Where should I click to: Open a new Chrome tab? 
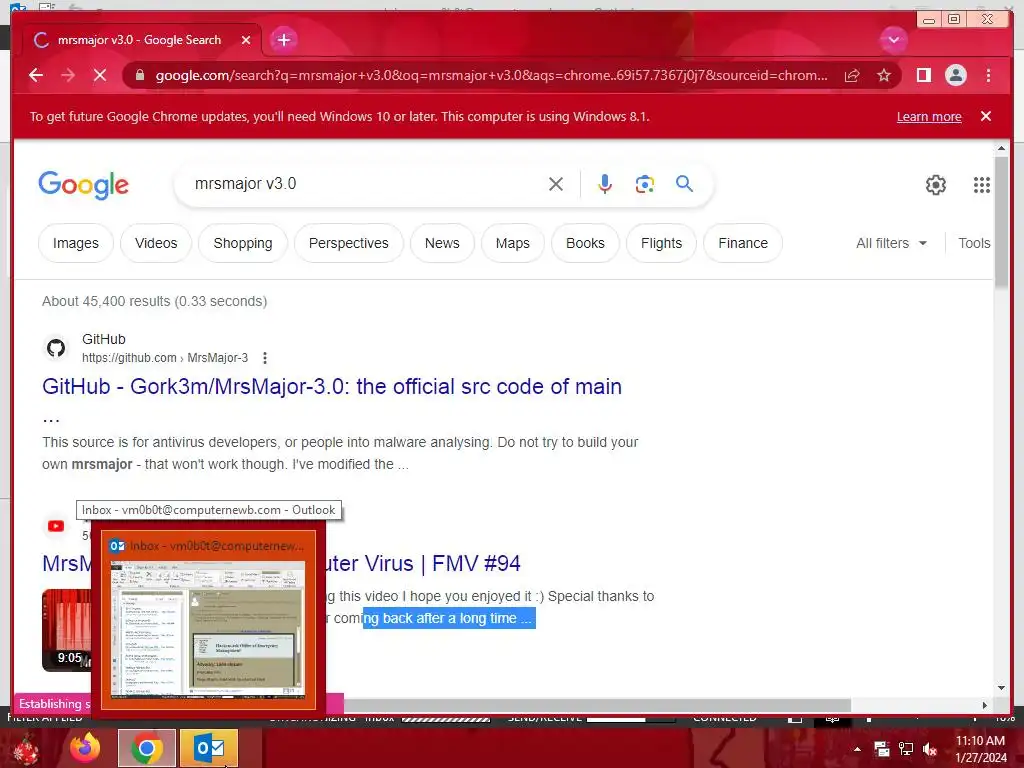point(283,40)
